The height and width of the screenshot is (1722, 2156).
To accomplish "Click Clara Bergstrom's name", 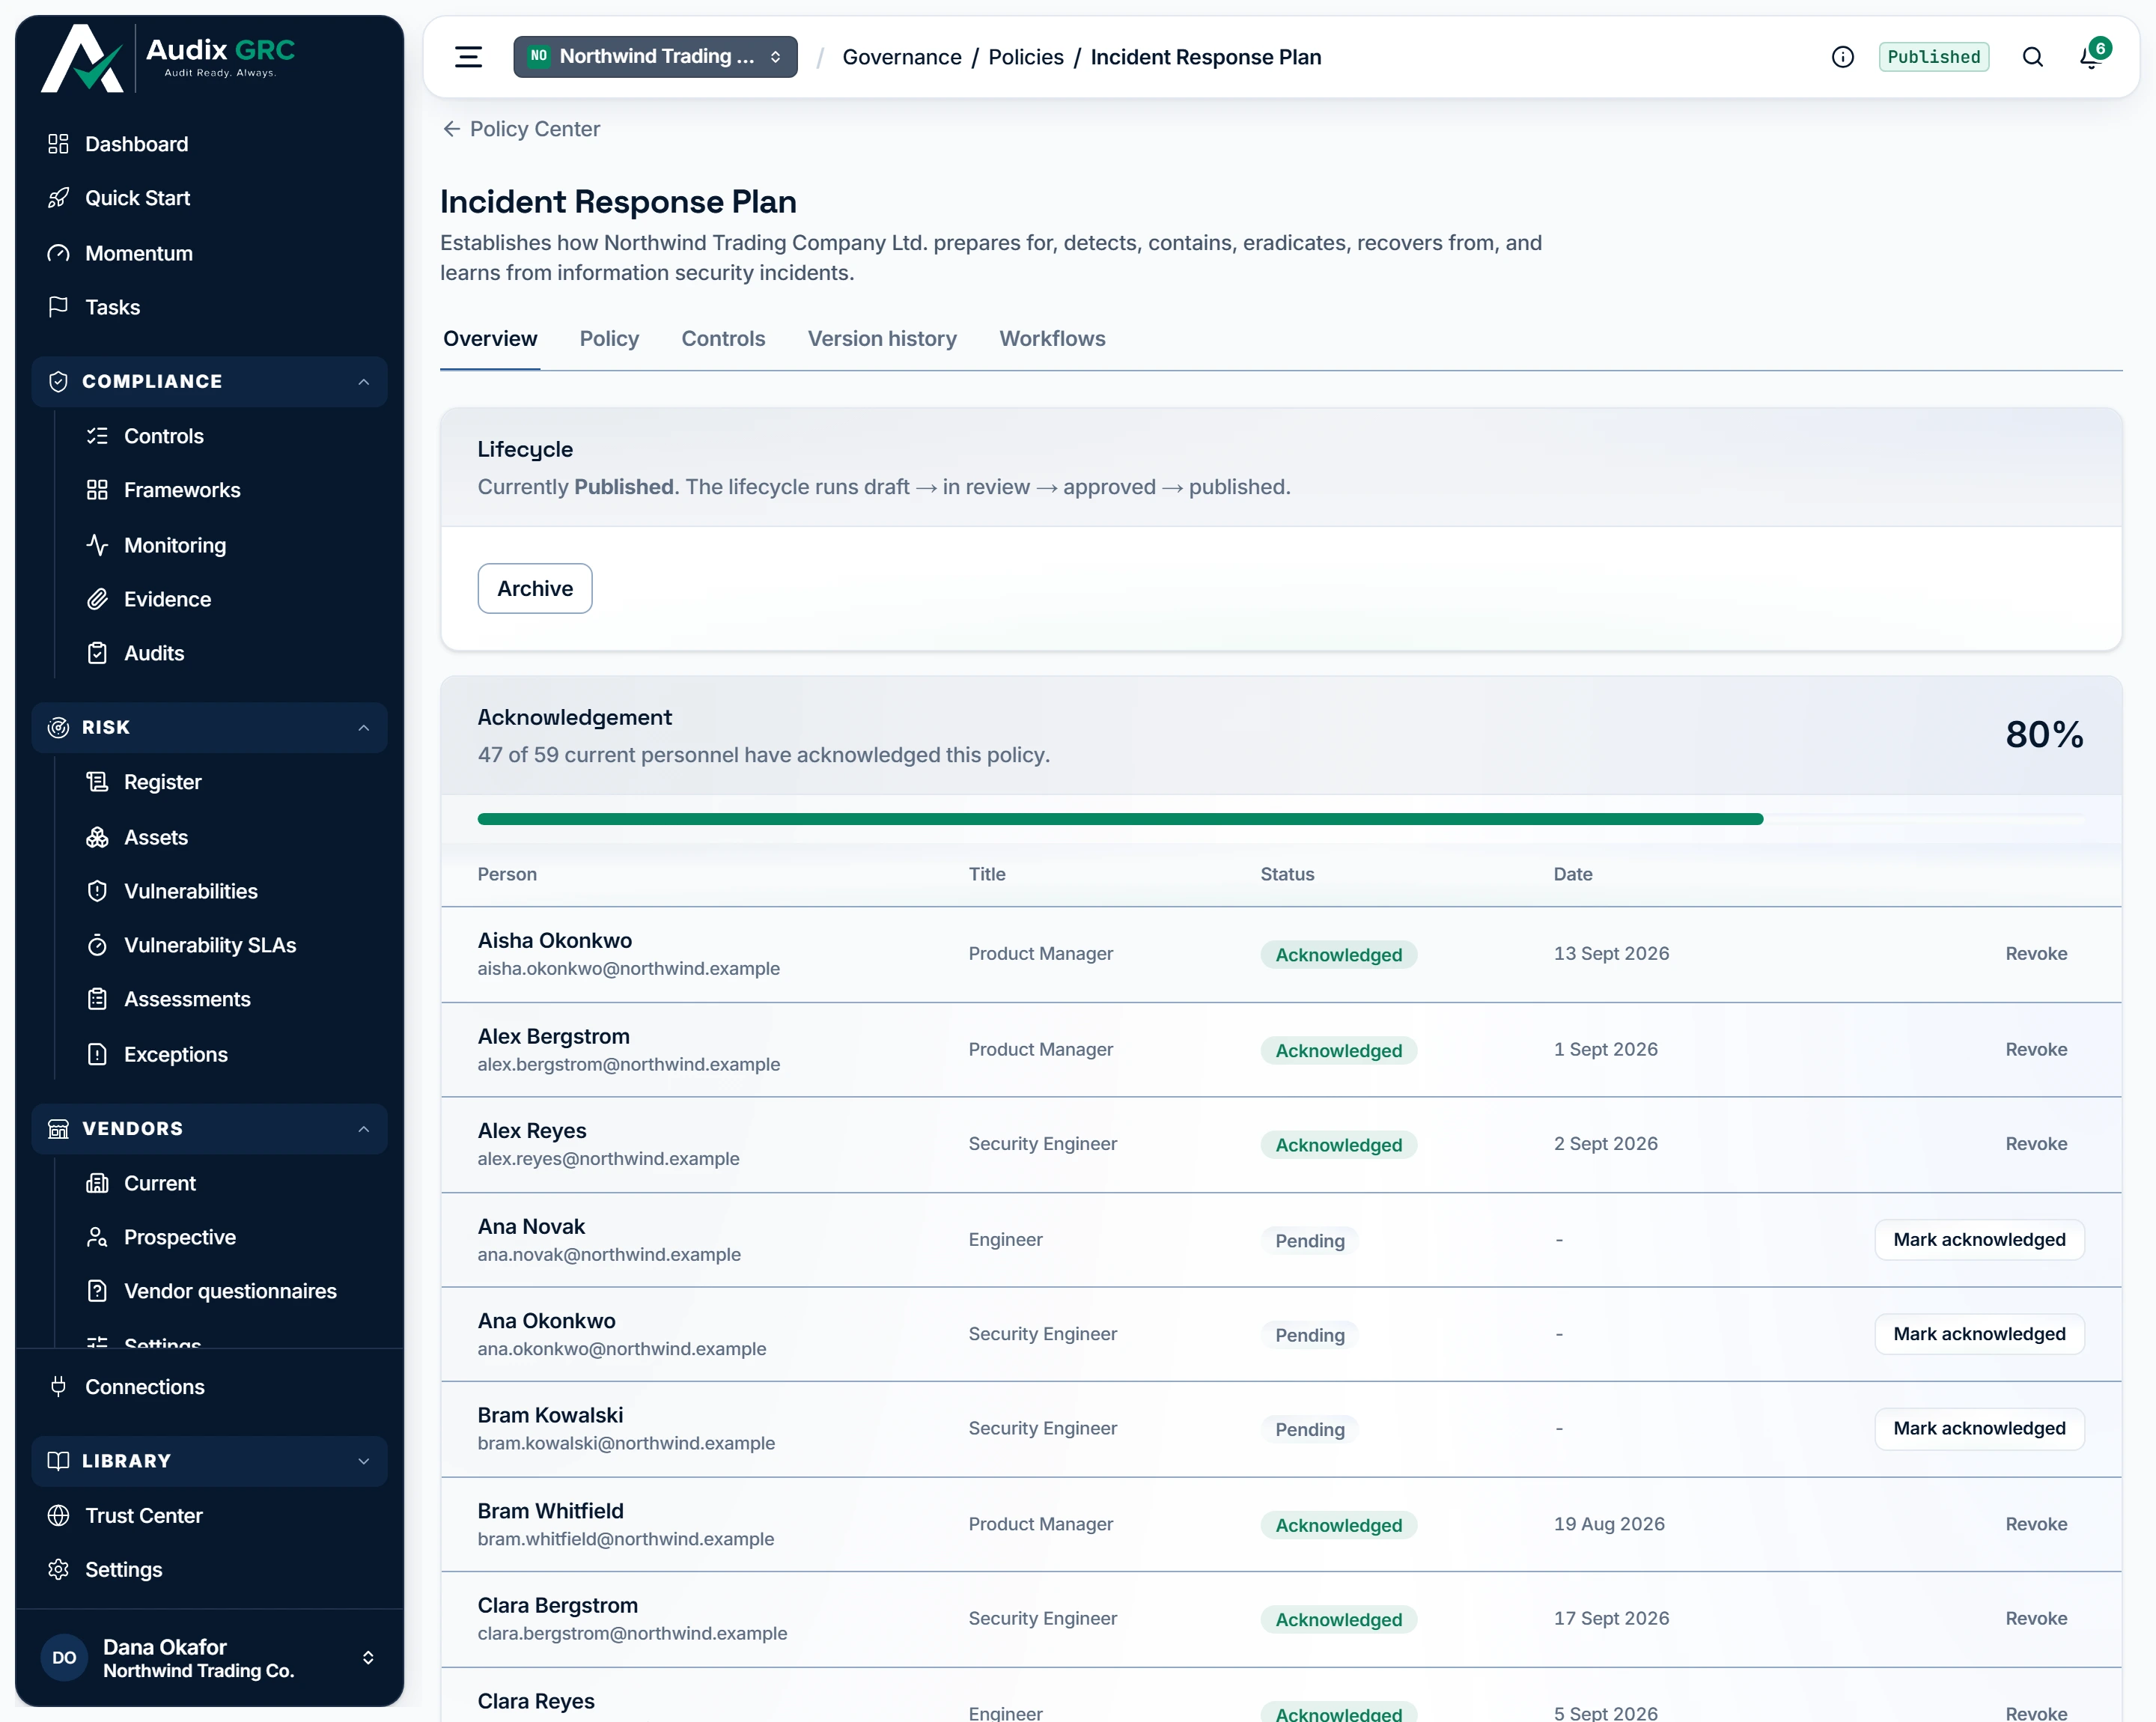I will pyautogui.click(x=557, y=1606).
